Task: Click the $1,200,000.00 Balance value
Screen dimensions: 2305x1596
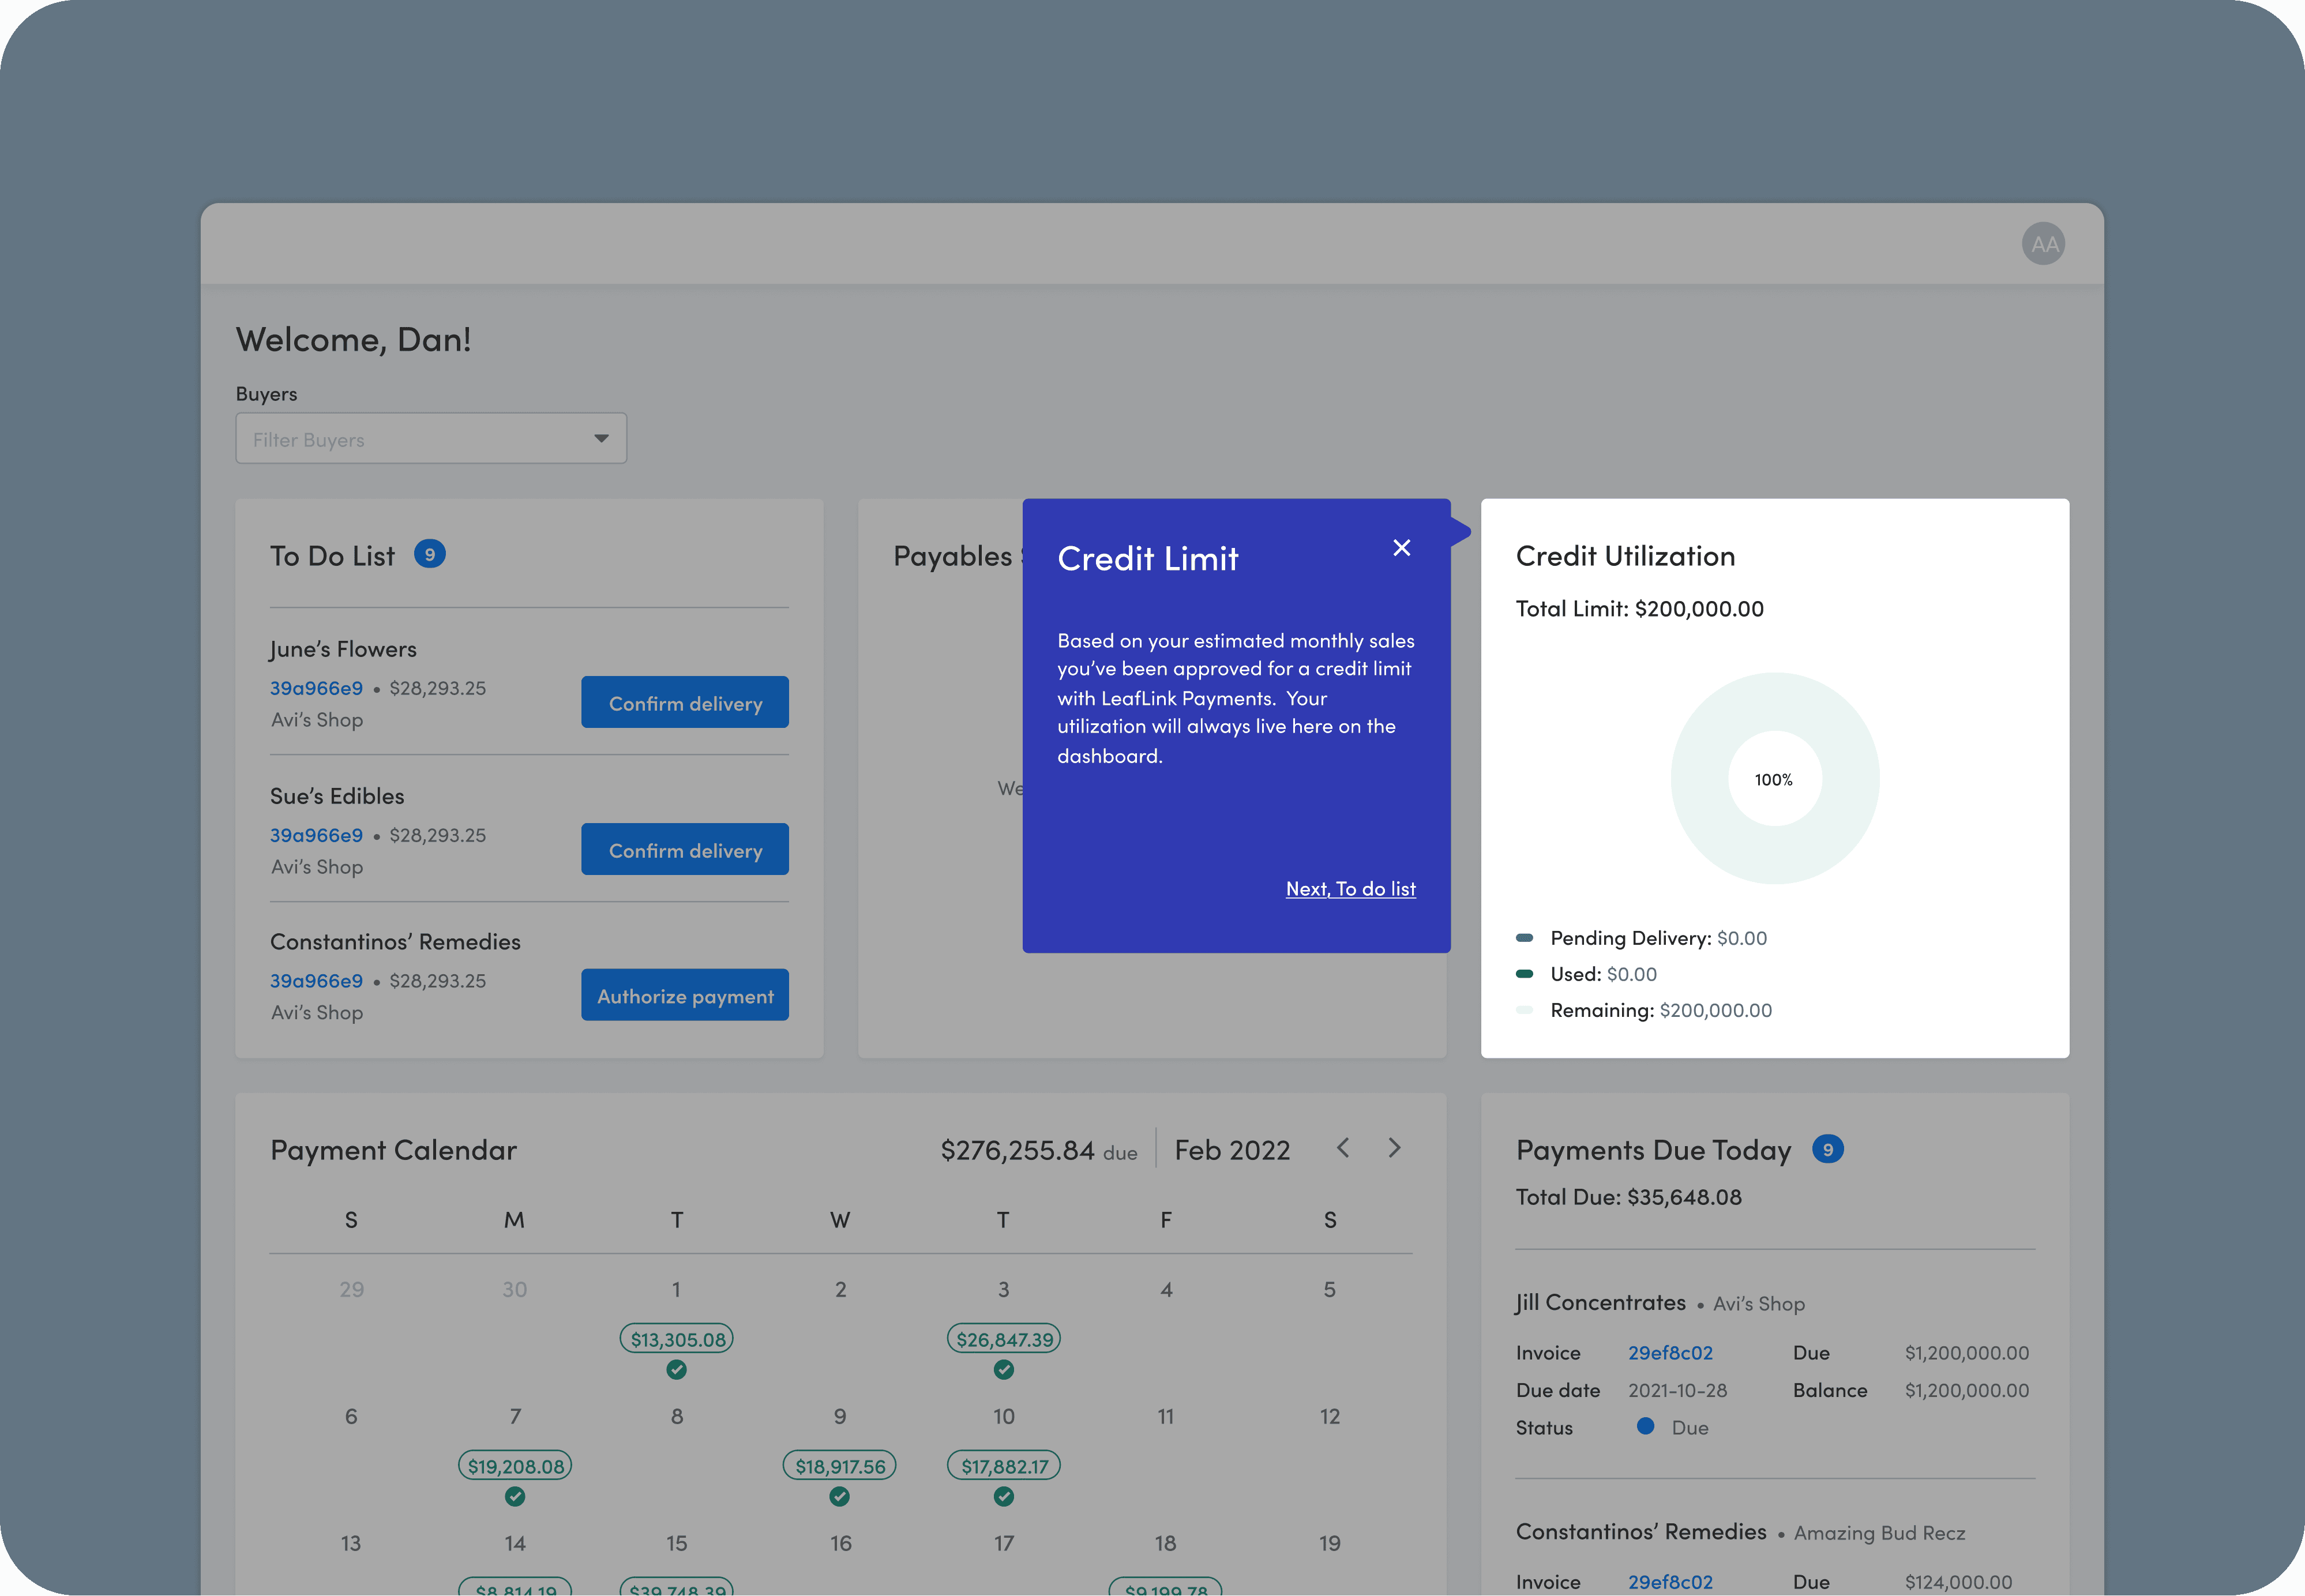Action: pos(1967,1390)
